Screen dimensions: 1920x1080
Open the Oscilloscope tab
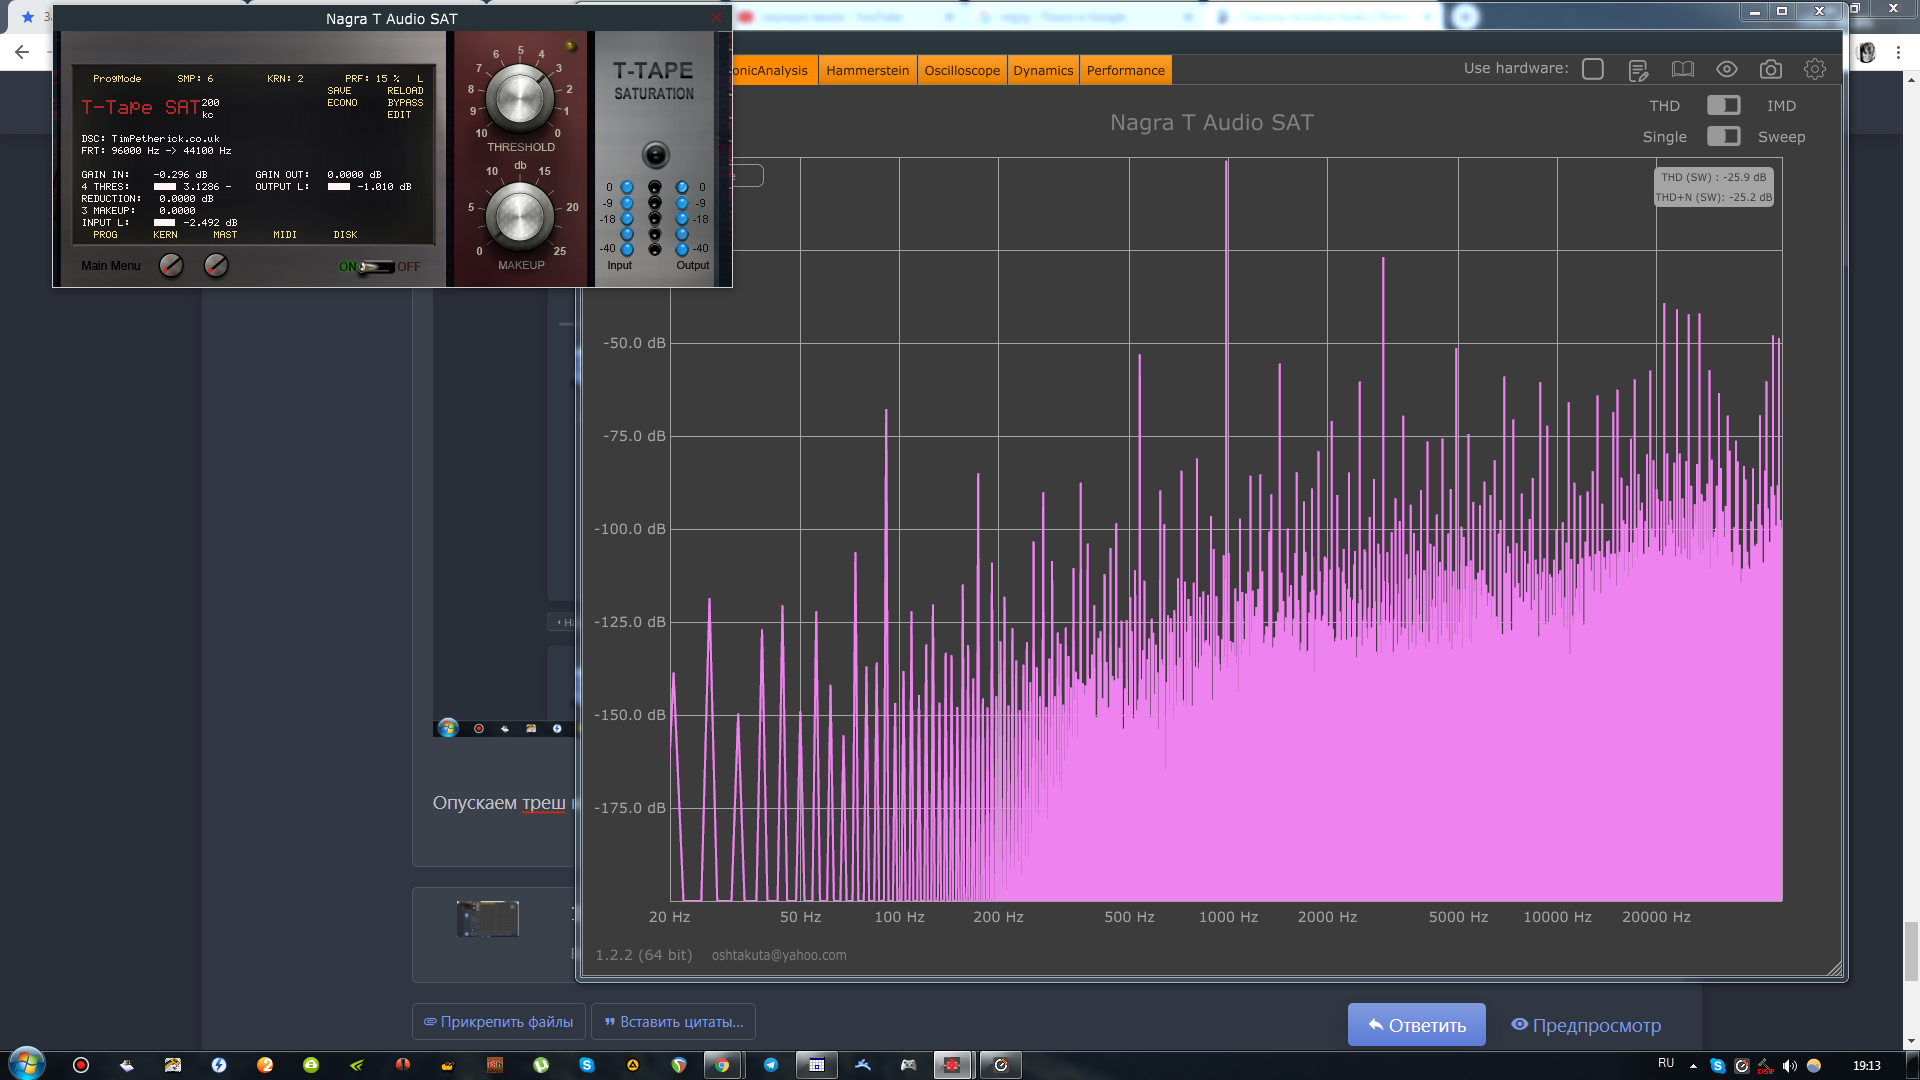[961, 70]
